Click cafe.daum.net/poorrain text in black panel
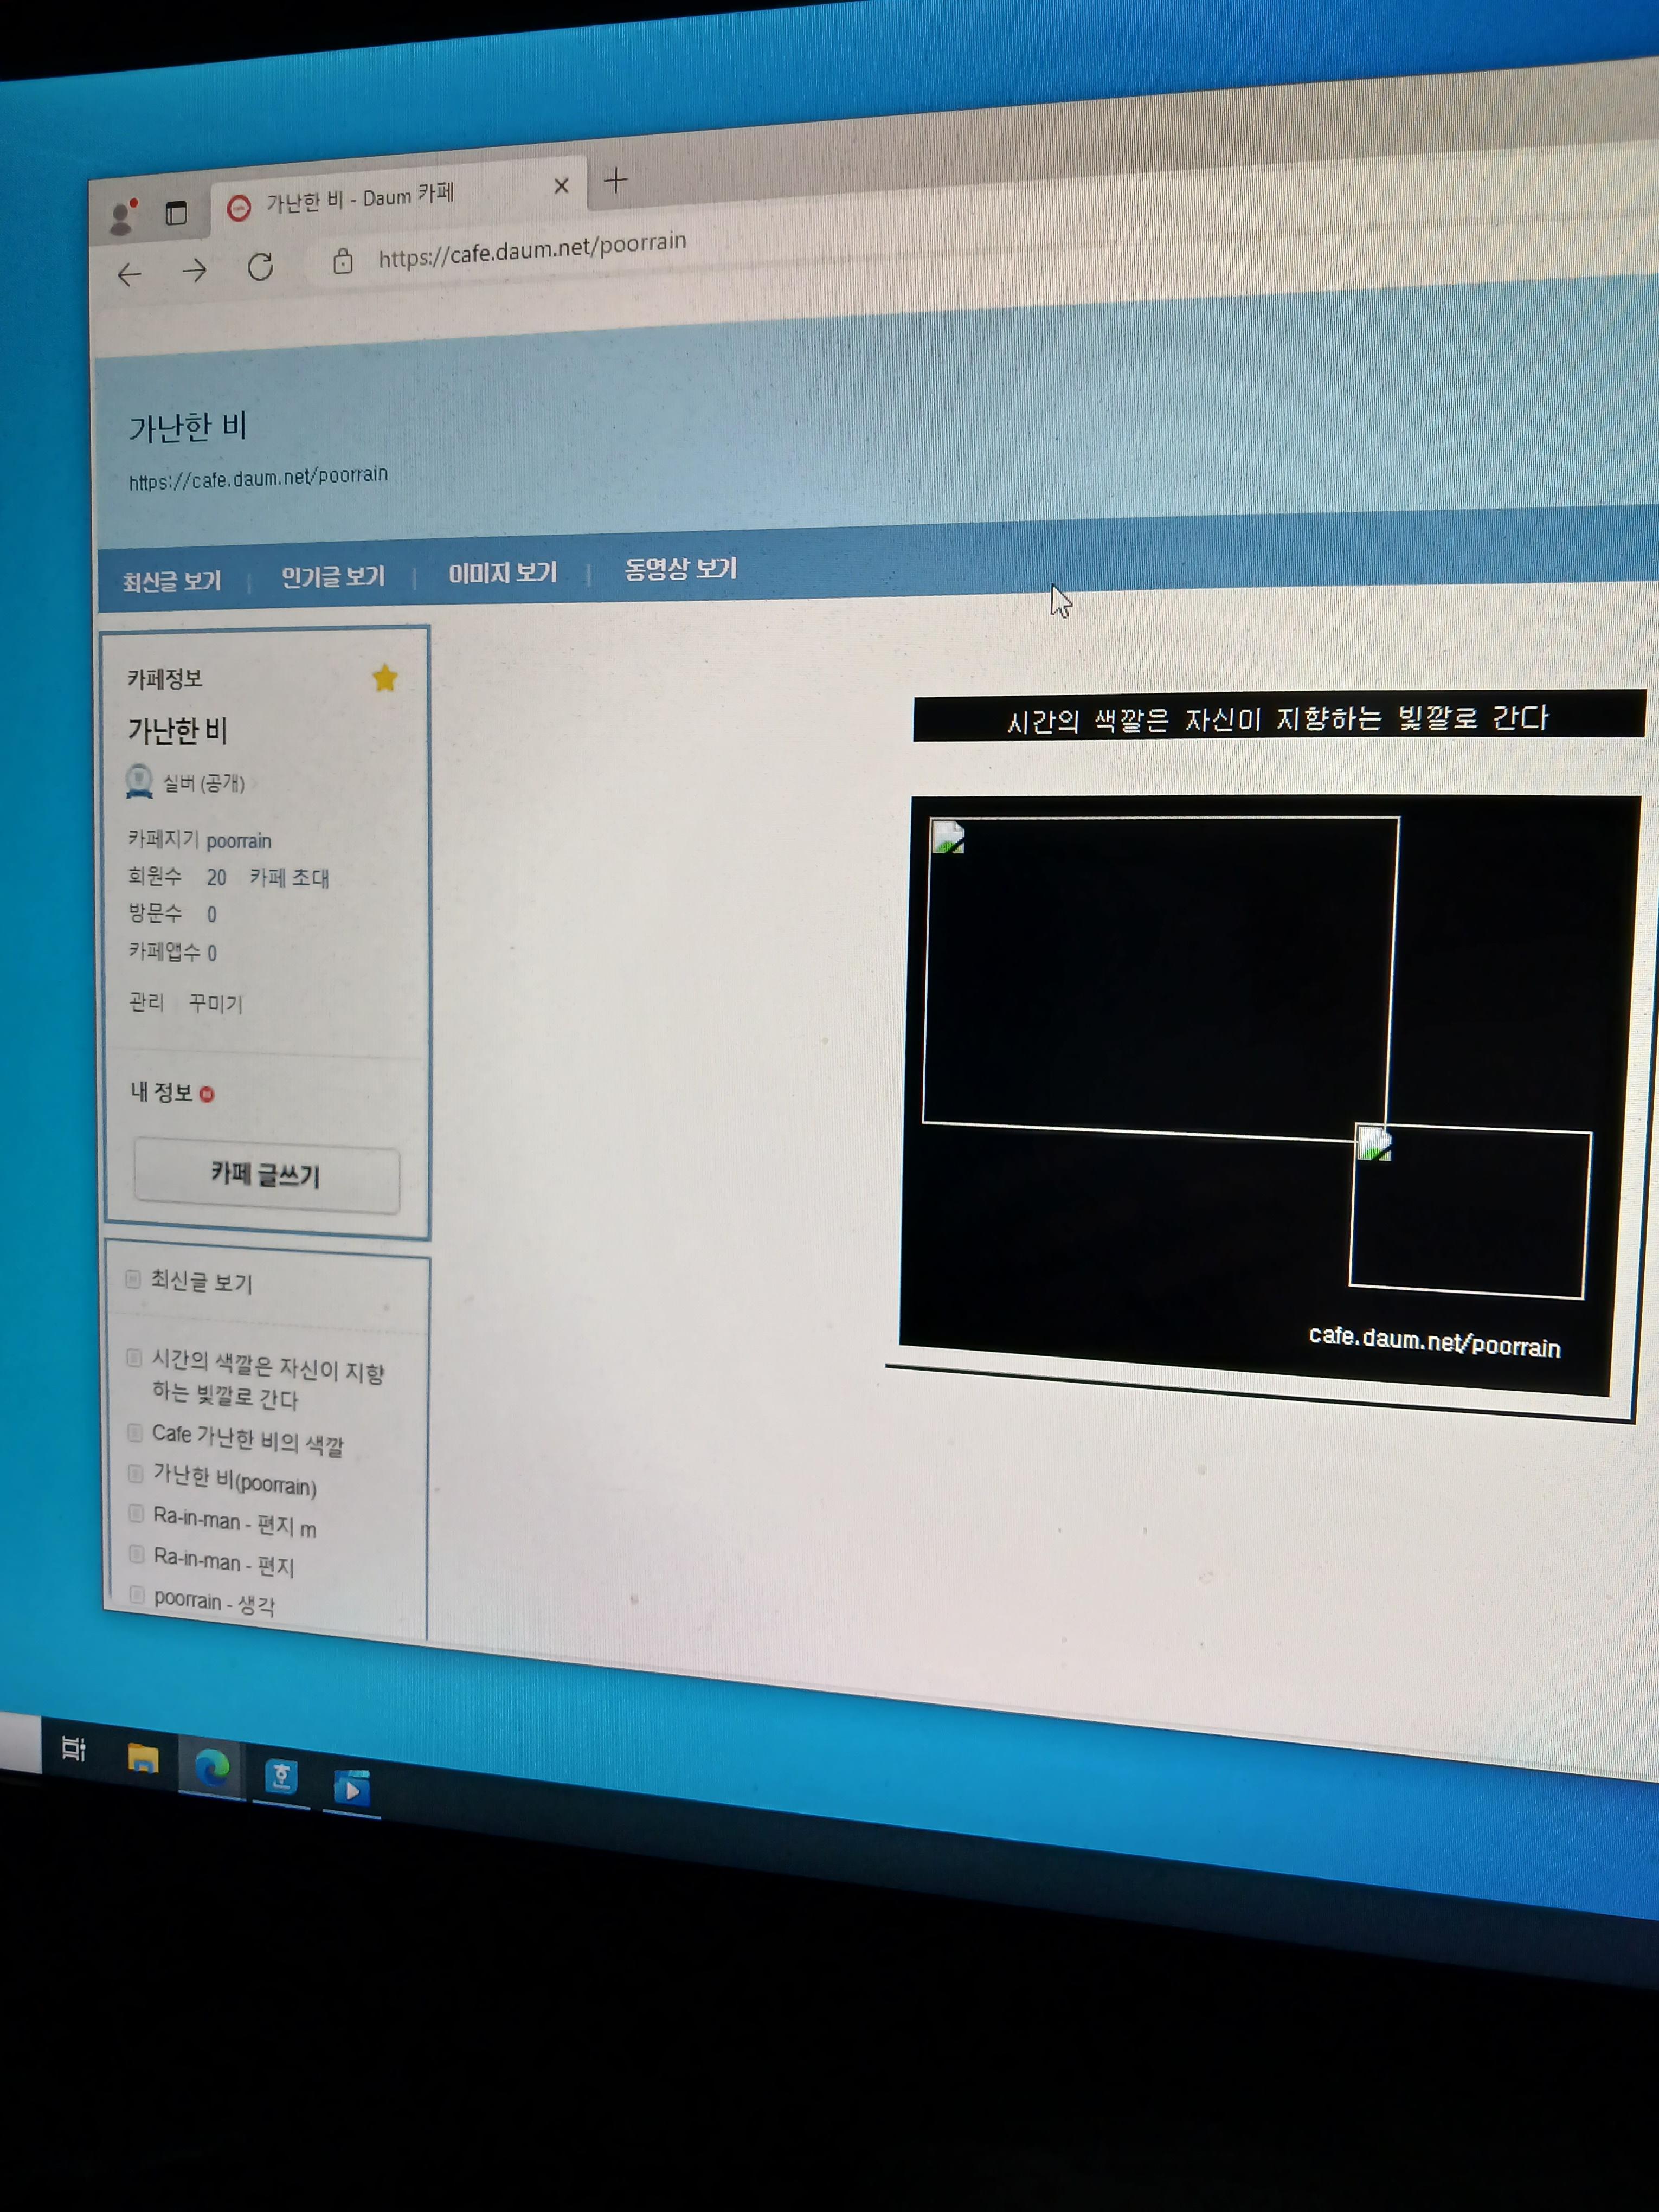1659x2212 pixels. click(1434, 1341)
